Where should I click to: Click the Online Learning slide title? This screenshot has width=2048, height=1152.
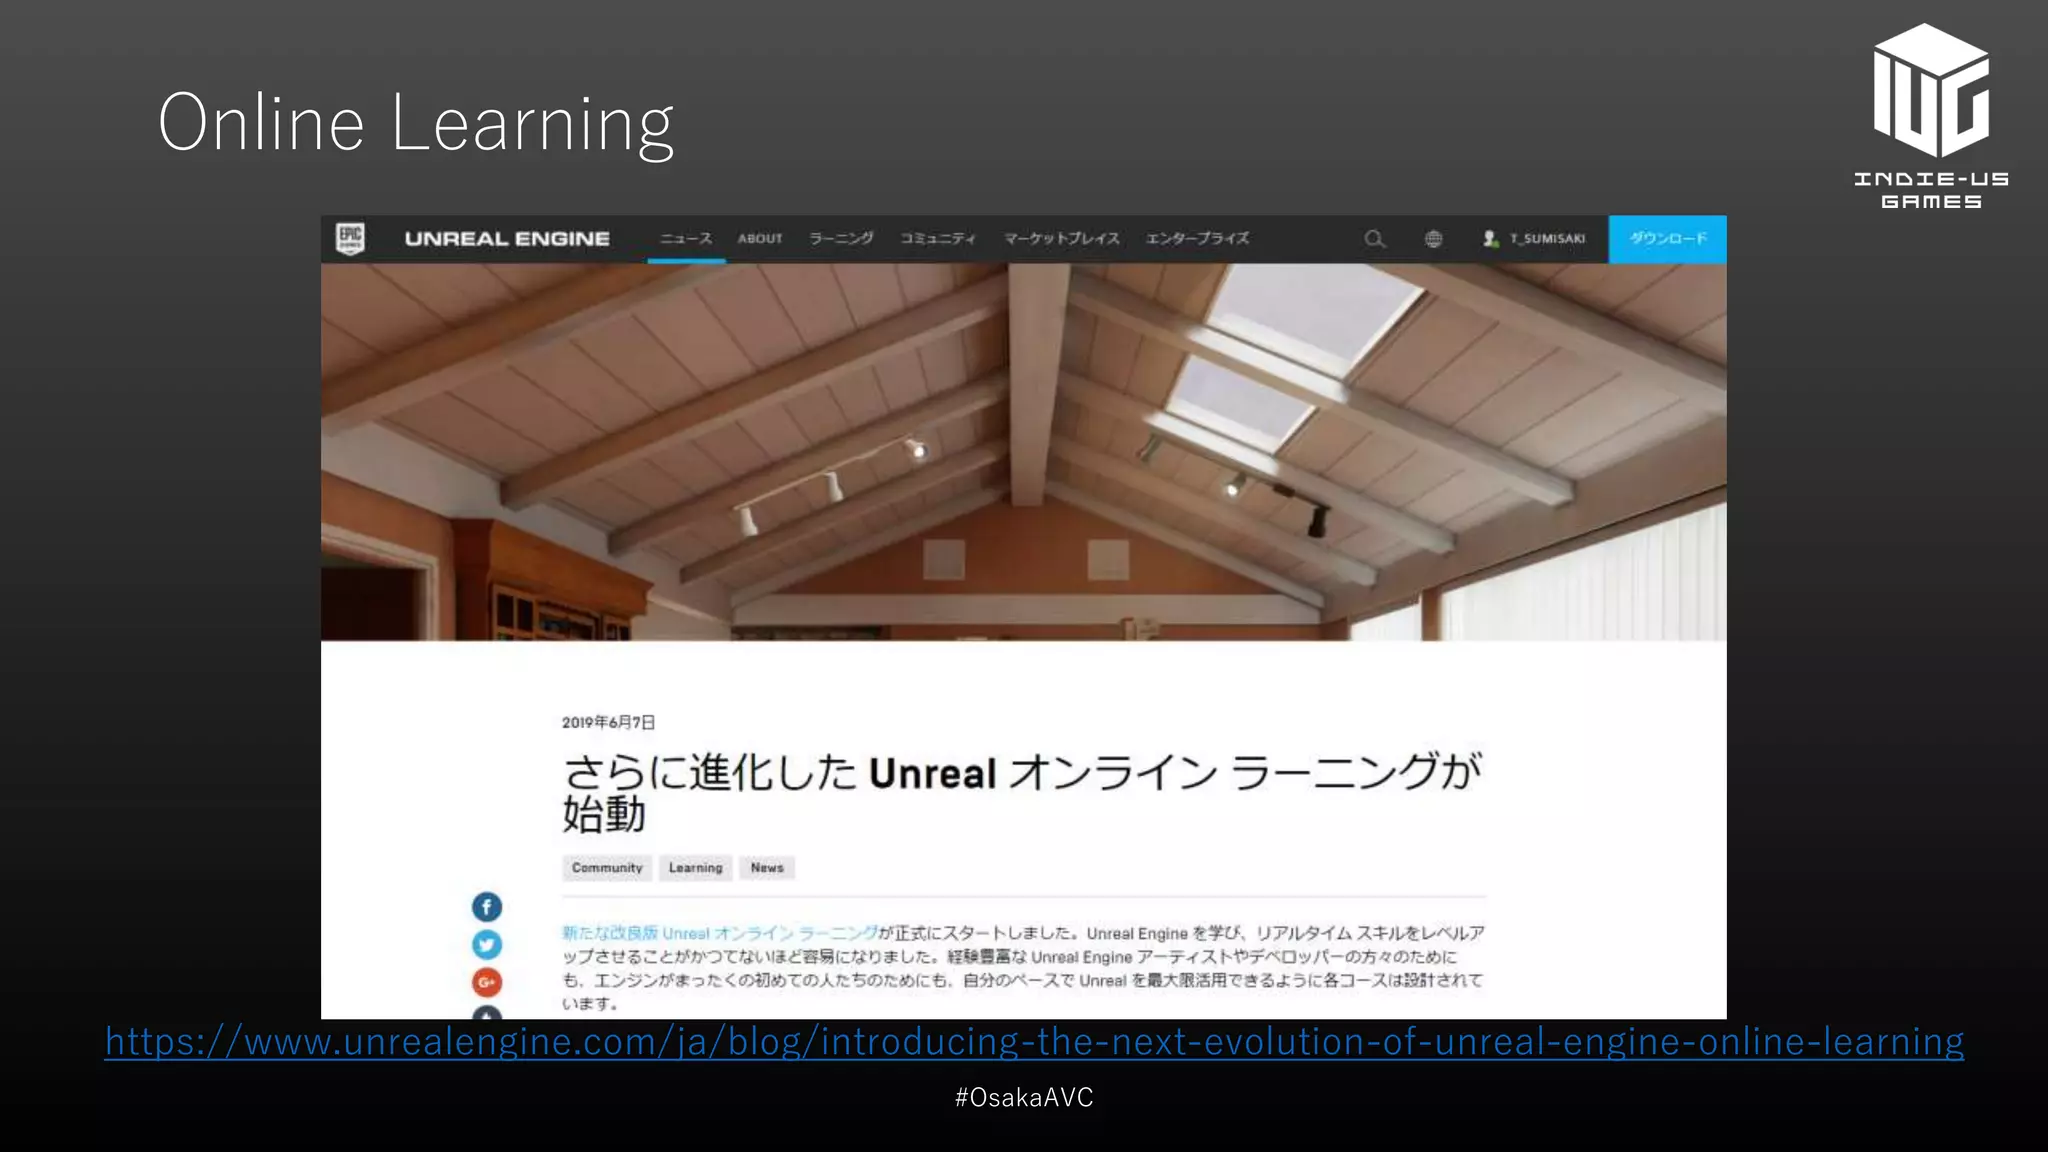[416, 123]
